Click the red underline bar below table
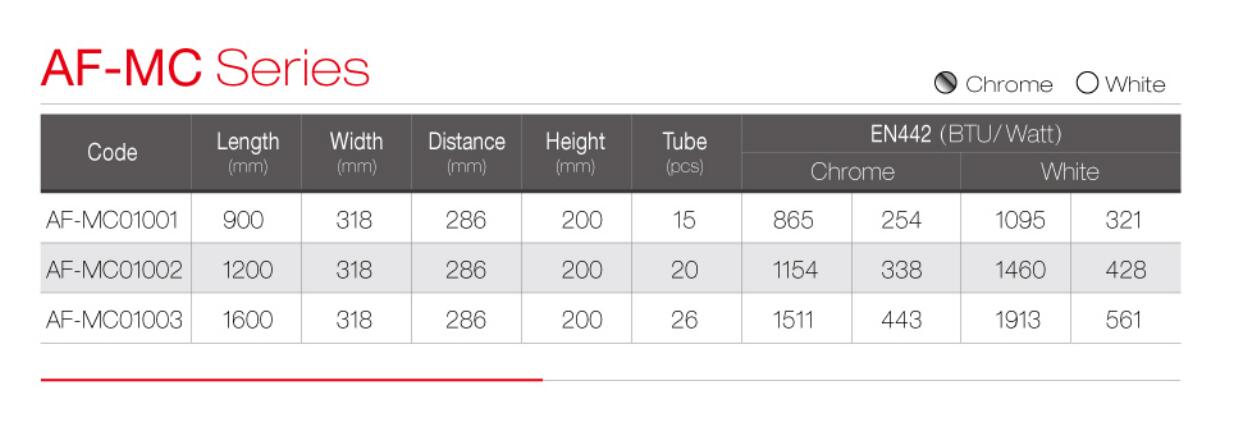Screen dimensions: 1240x441 point(291,379)
